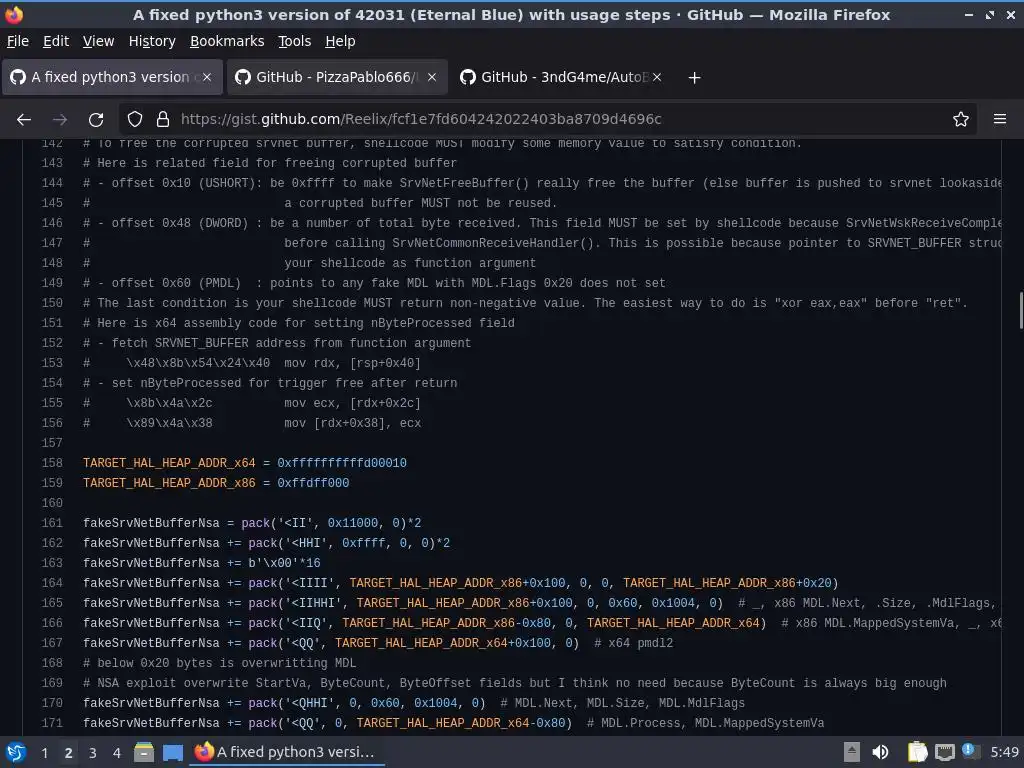Viewport: 1024px width, 768px height.
Task: Close the 'A fixed python3 version' tab
Action: (x=207, y=77)
